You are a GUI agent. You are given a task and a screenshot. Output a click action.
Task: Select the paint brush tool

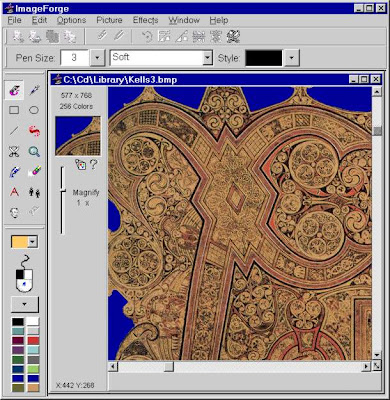coord(14,90)
